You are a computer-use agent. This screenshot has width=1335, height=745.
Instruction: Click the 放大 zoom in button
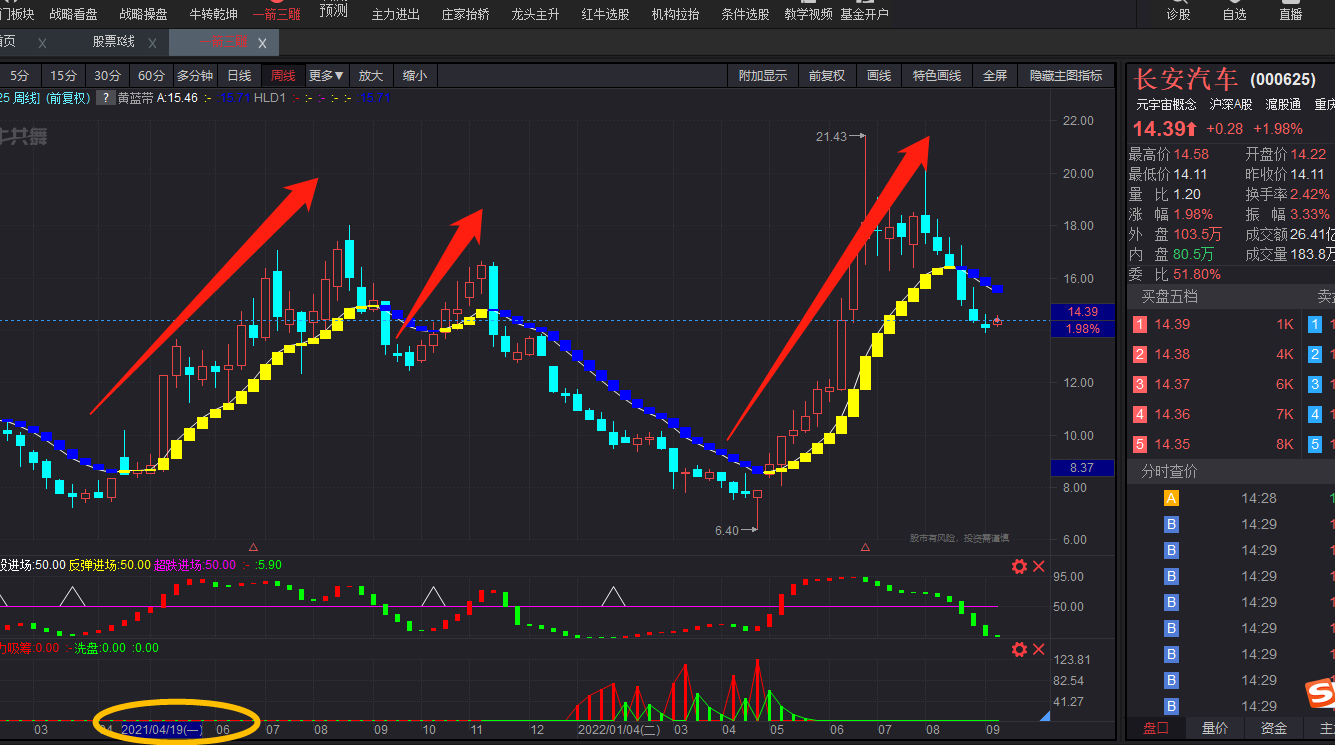[x=371, y=76]
